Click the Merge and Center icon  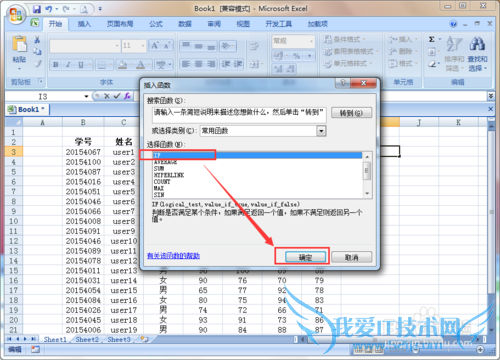[x=254, y=64]
